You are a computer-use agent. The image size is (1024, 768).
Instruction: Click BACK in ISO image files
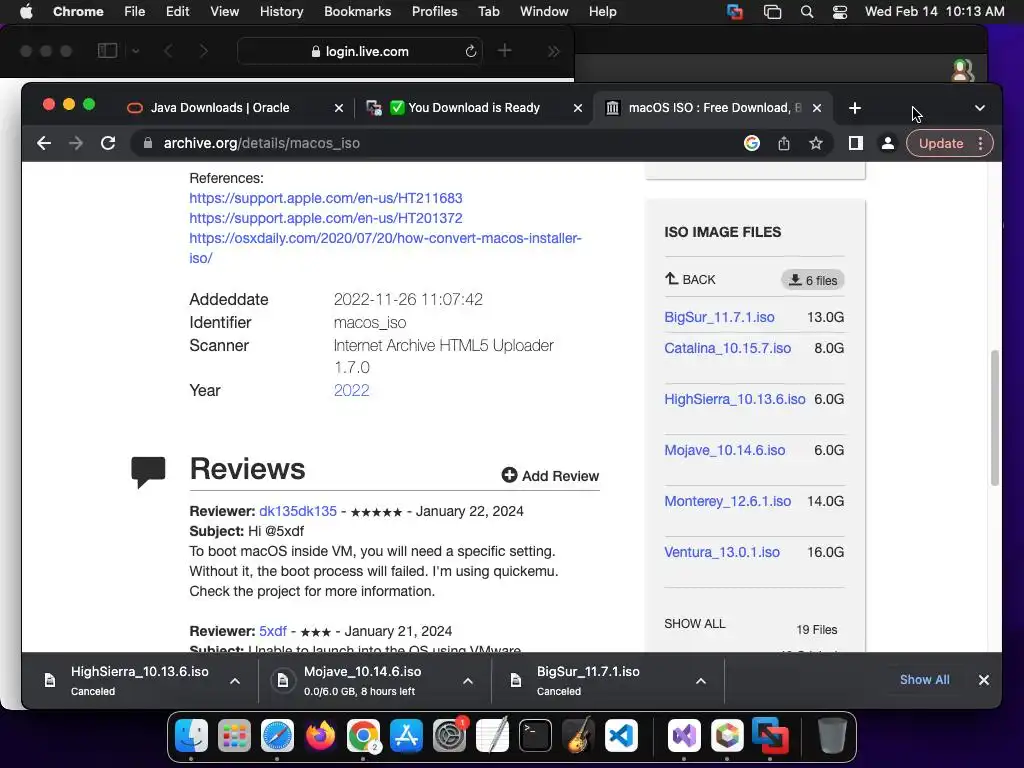point(690,280)
